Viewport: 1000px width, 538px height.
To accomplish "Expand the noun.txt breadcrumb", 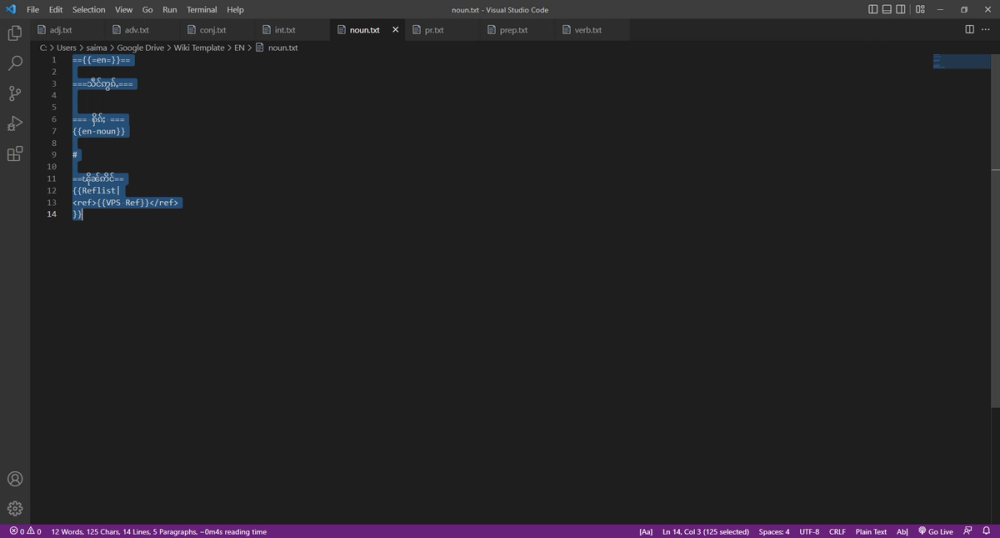I will (277, 47).
